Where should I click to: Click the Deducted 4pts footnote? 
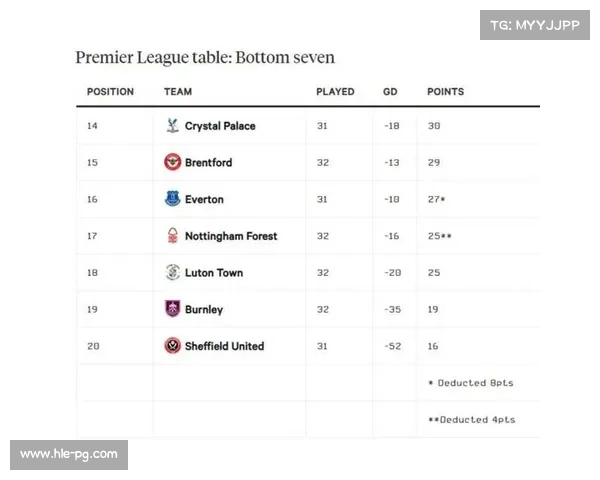click(471, 420)
